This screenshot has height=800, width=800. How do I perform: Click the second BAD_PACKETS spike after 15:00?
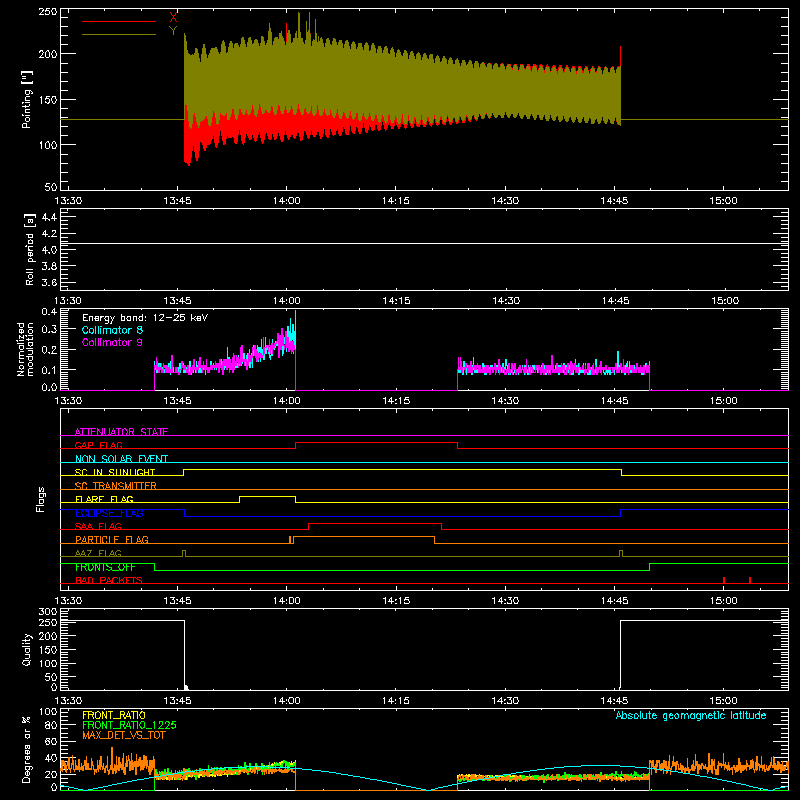point(749,580)
